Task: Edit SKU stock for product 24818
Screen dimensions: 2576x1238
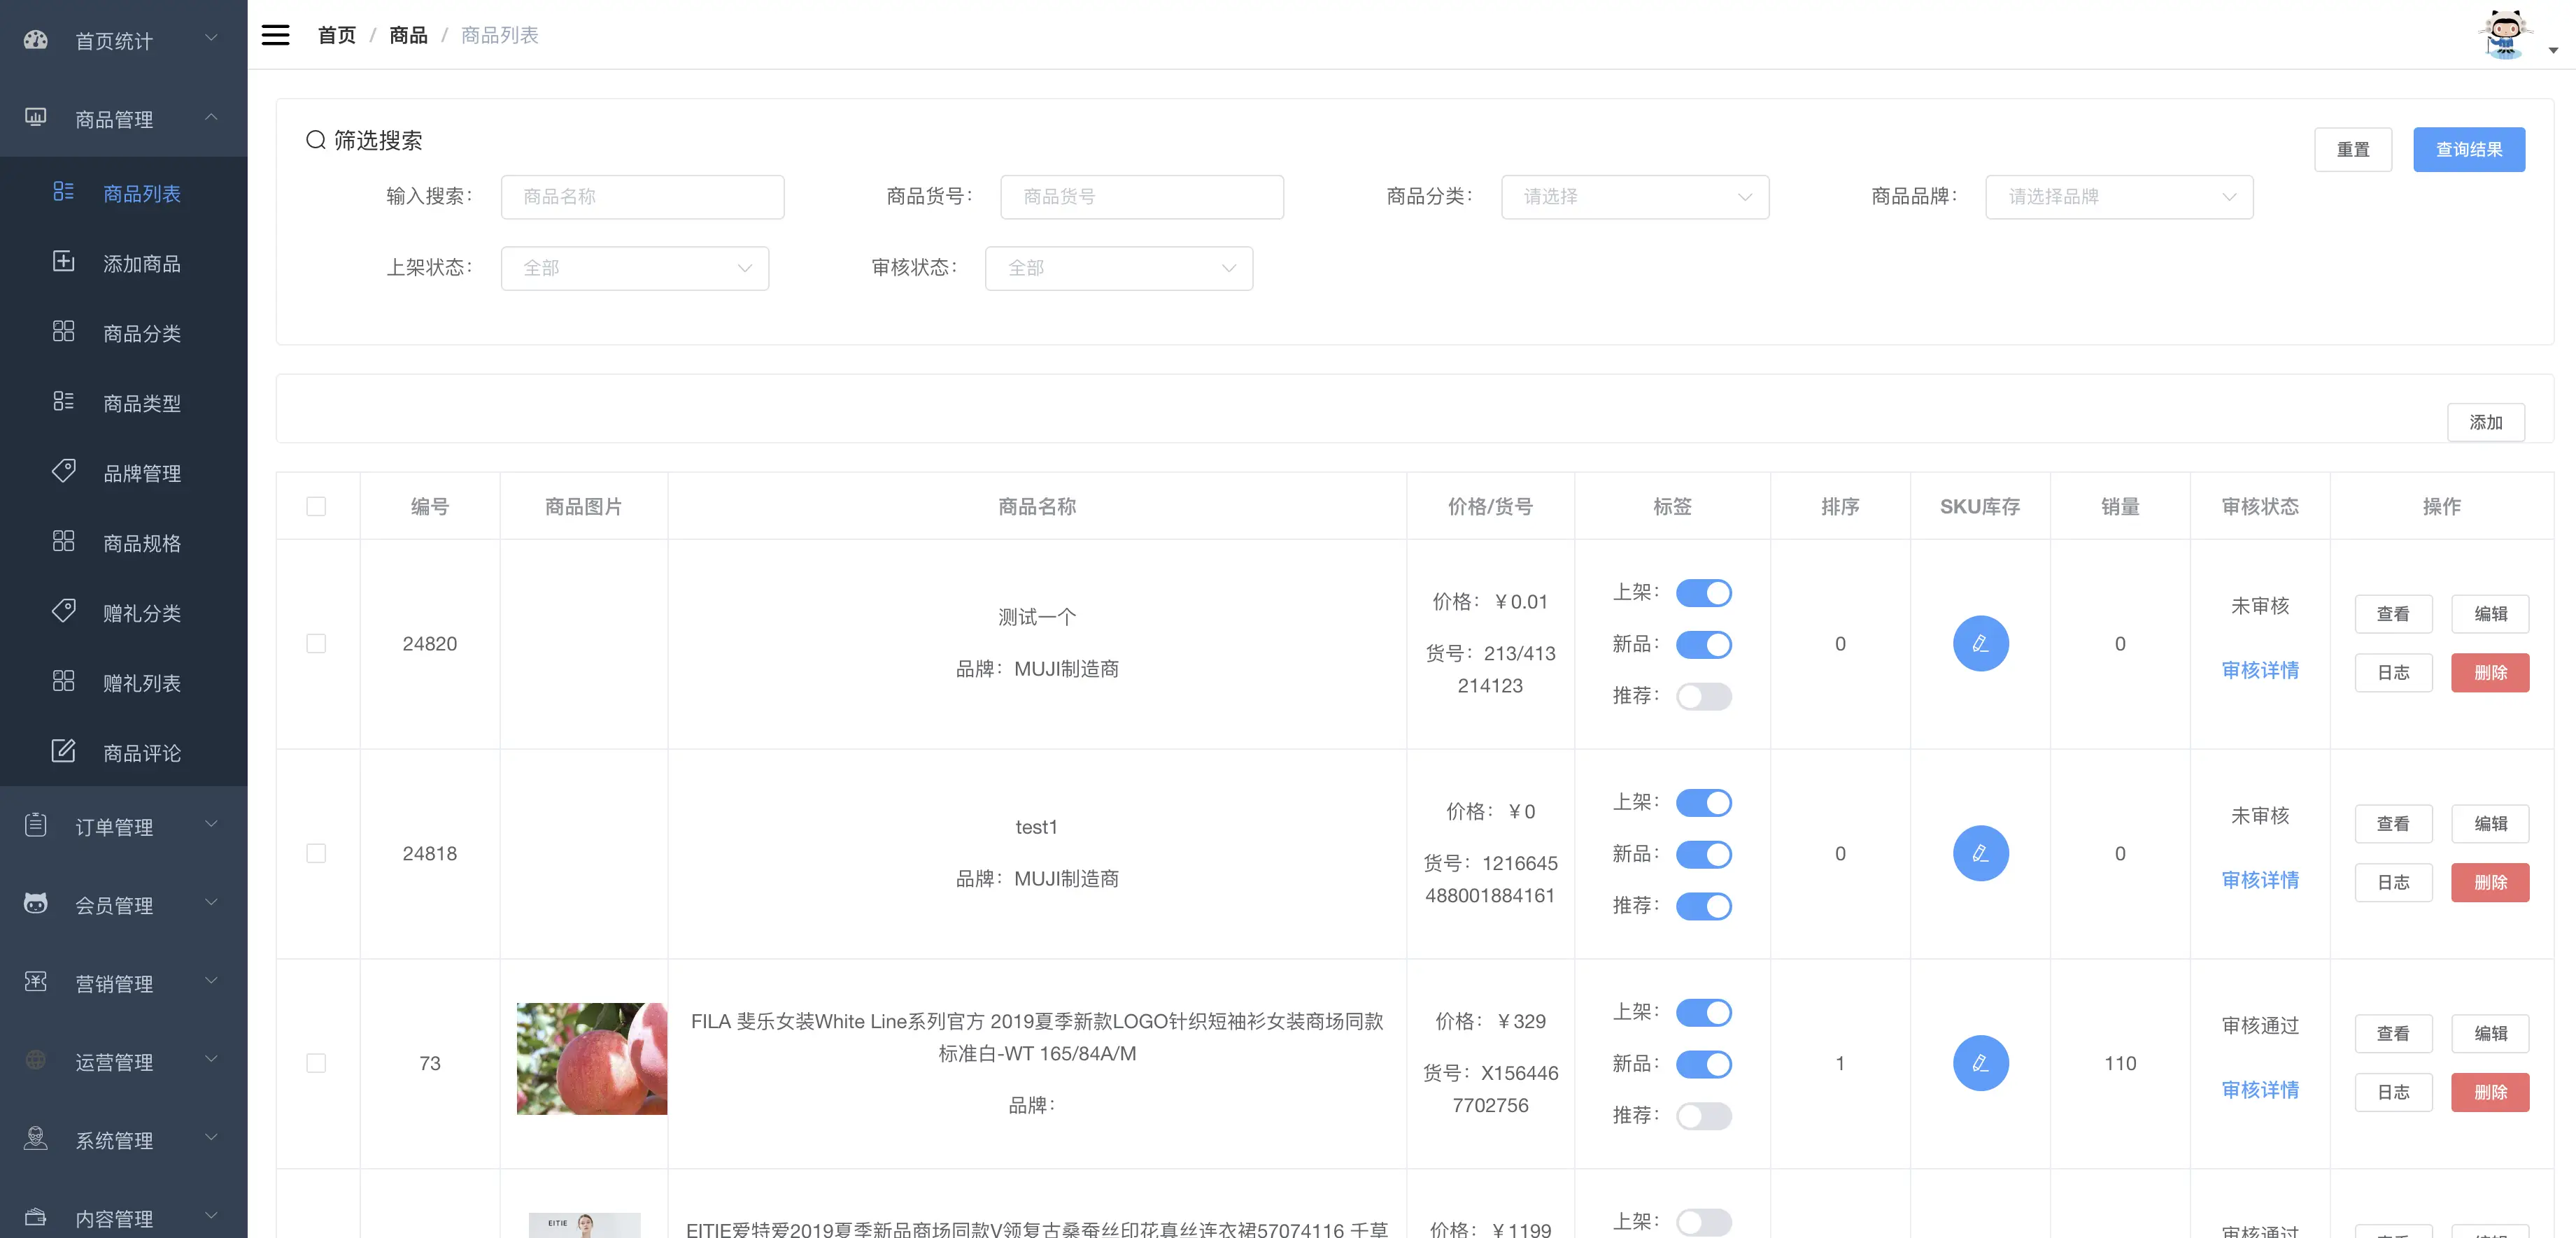Action: point(1980,854)
